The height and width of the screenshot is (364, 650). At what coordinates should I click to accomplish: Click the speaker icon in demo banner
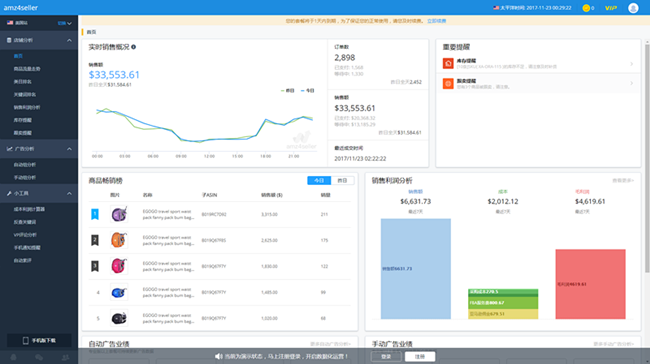218,356
